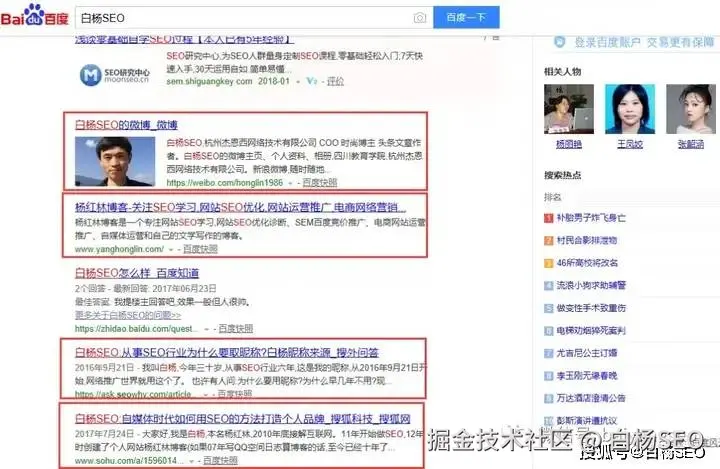Open 百度快照 for the 百度知道 result
The height and width of the screenshot is (469, 720).
[236, 328]
